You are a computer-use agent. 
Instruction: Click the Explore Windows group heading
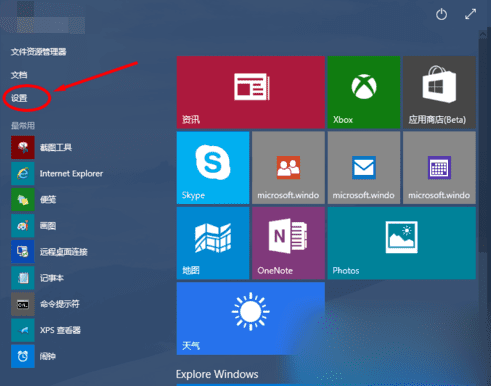point(217,374)
